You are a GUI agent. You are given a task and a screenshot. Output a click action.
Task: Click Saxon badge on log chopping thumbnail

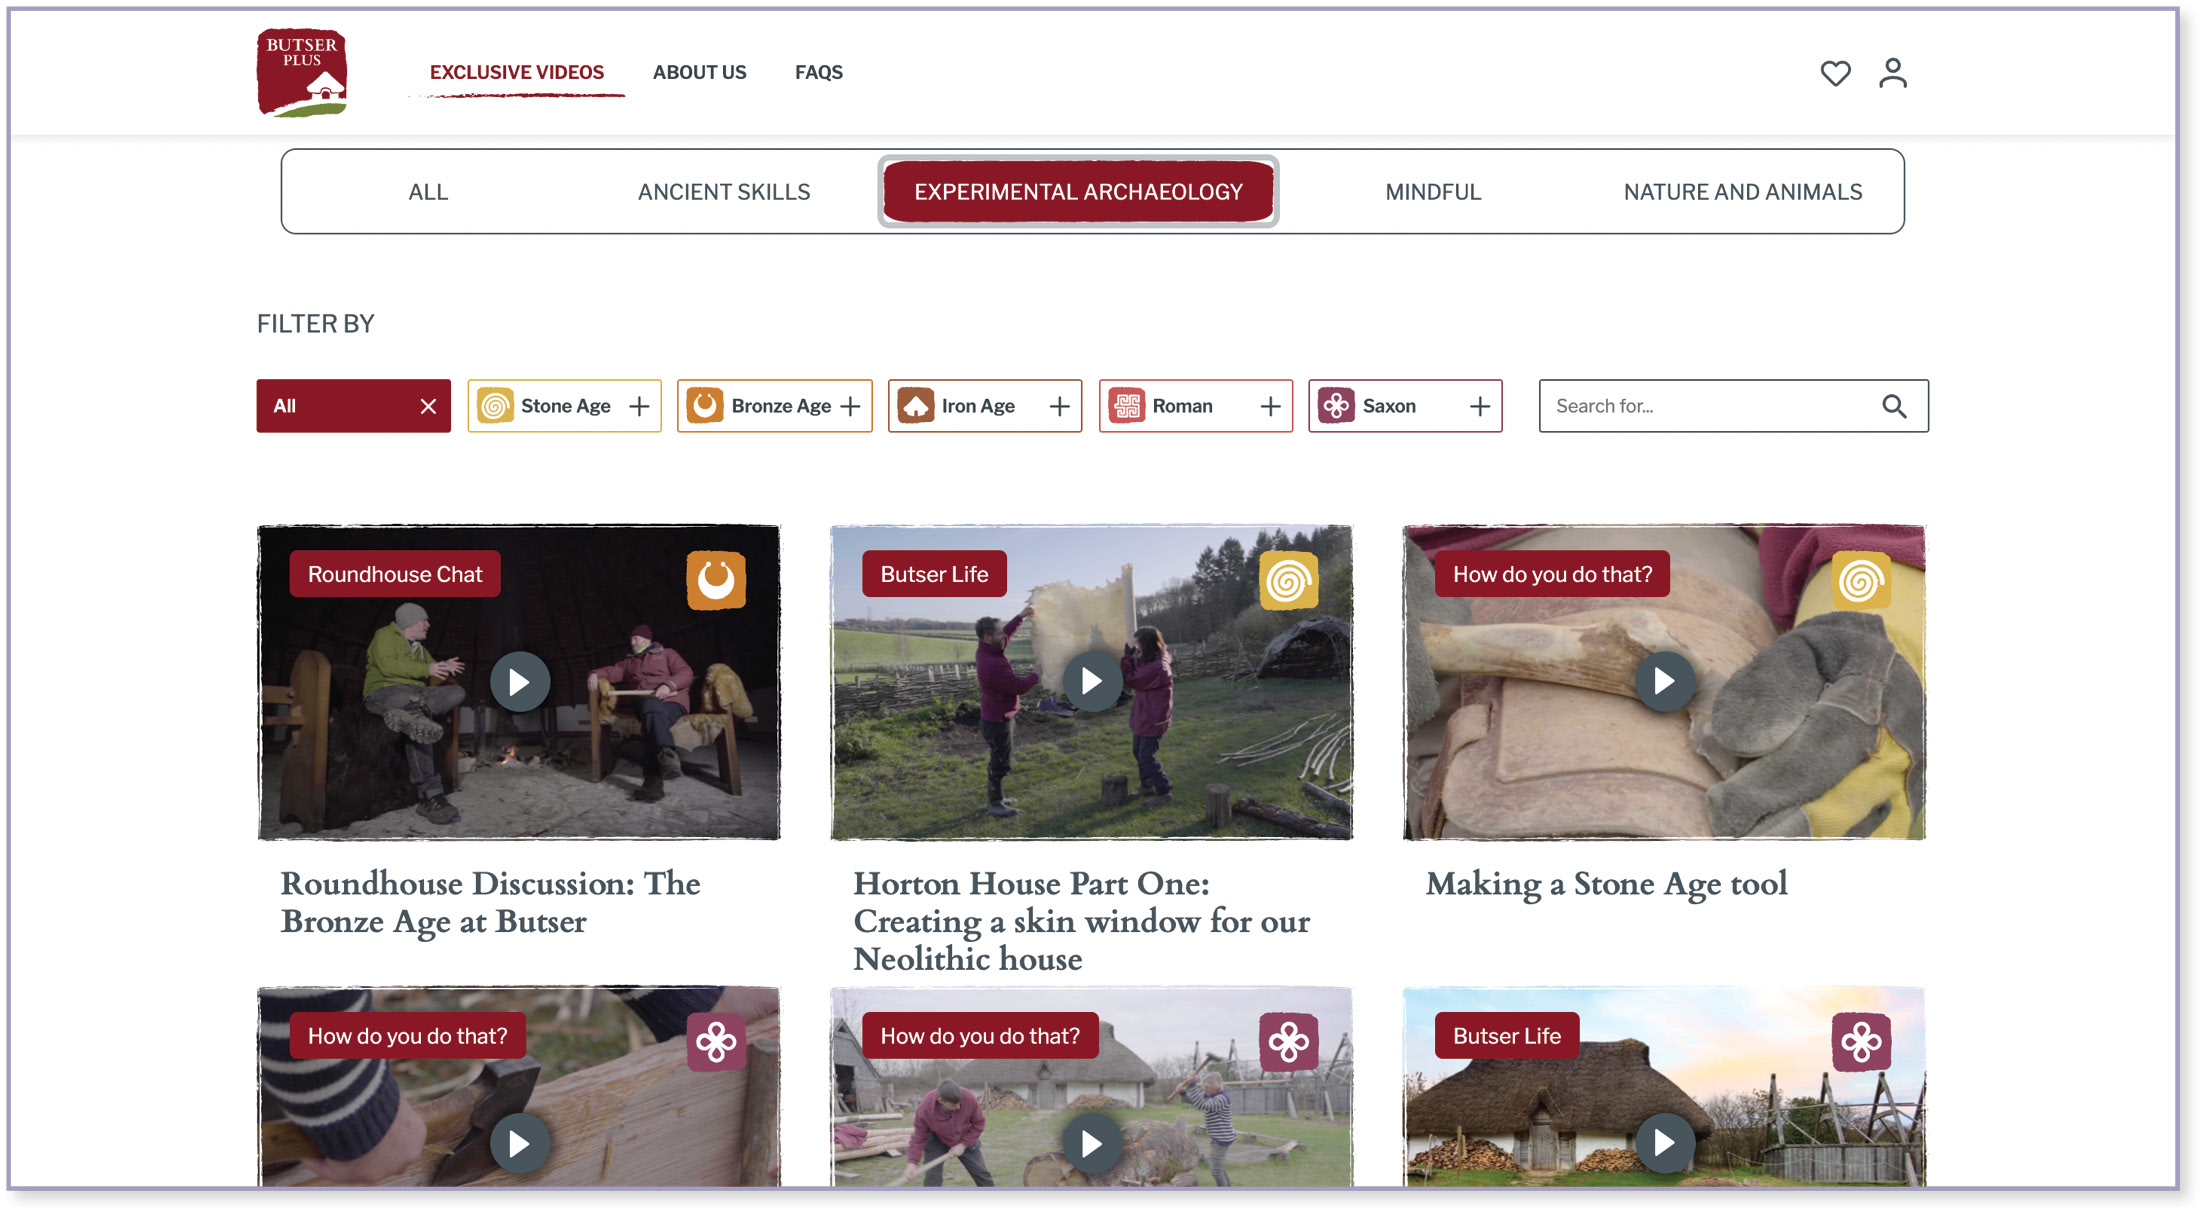click(1289, 1042)
